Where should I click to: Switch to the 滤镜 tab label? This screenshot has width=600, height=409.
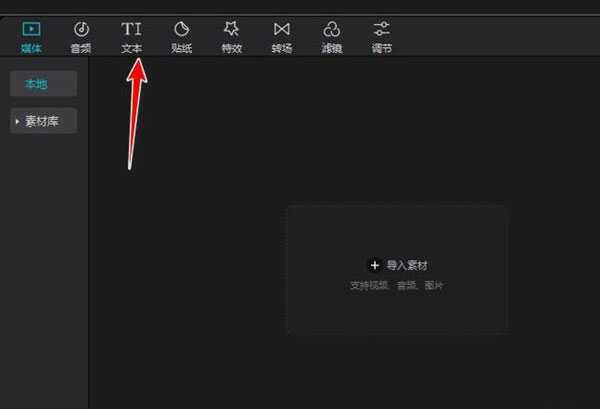tap(331, 49)
